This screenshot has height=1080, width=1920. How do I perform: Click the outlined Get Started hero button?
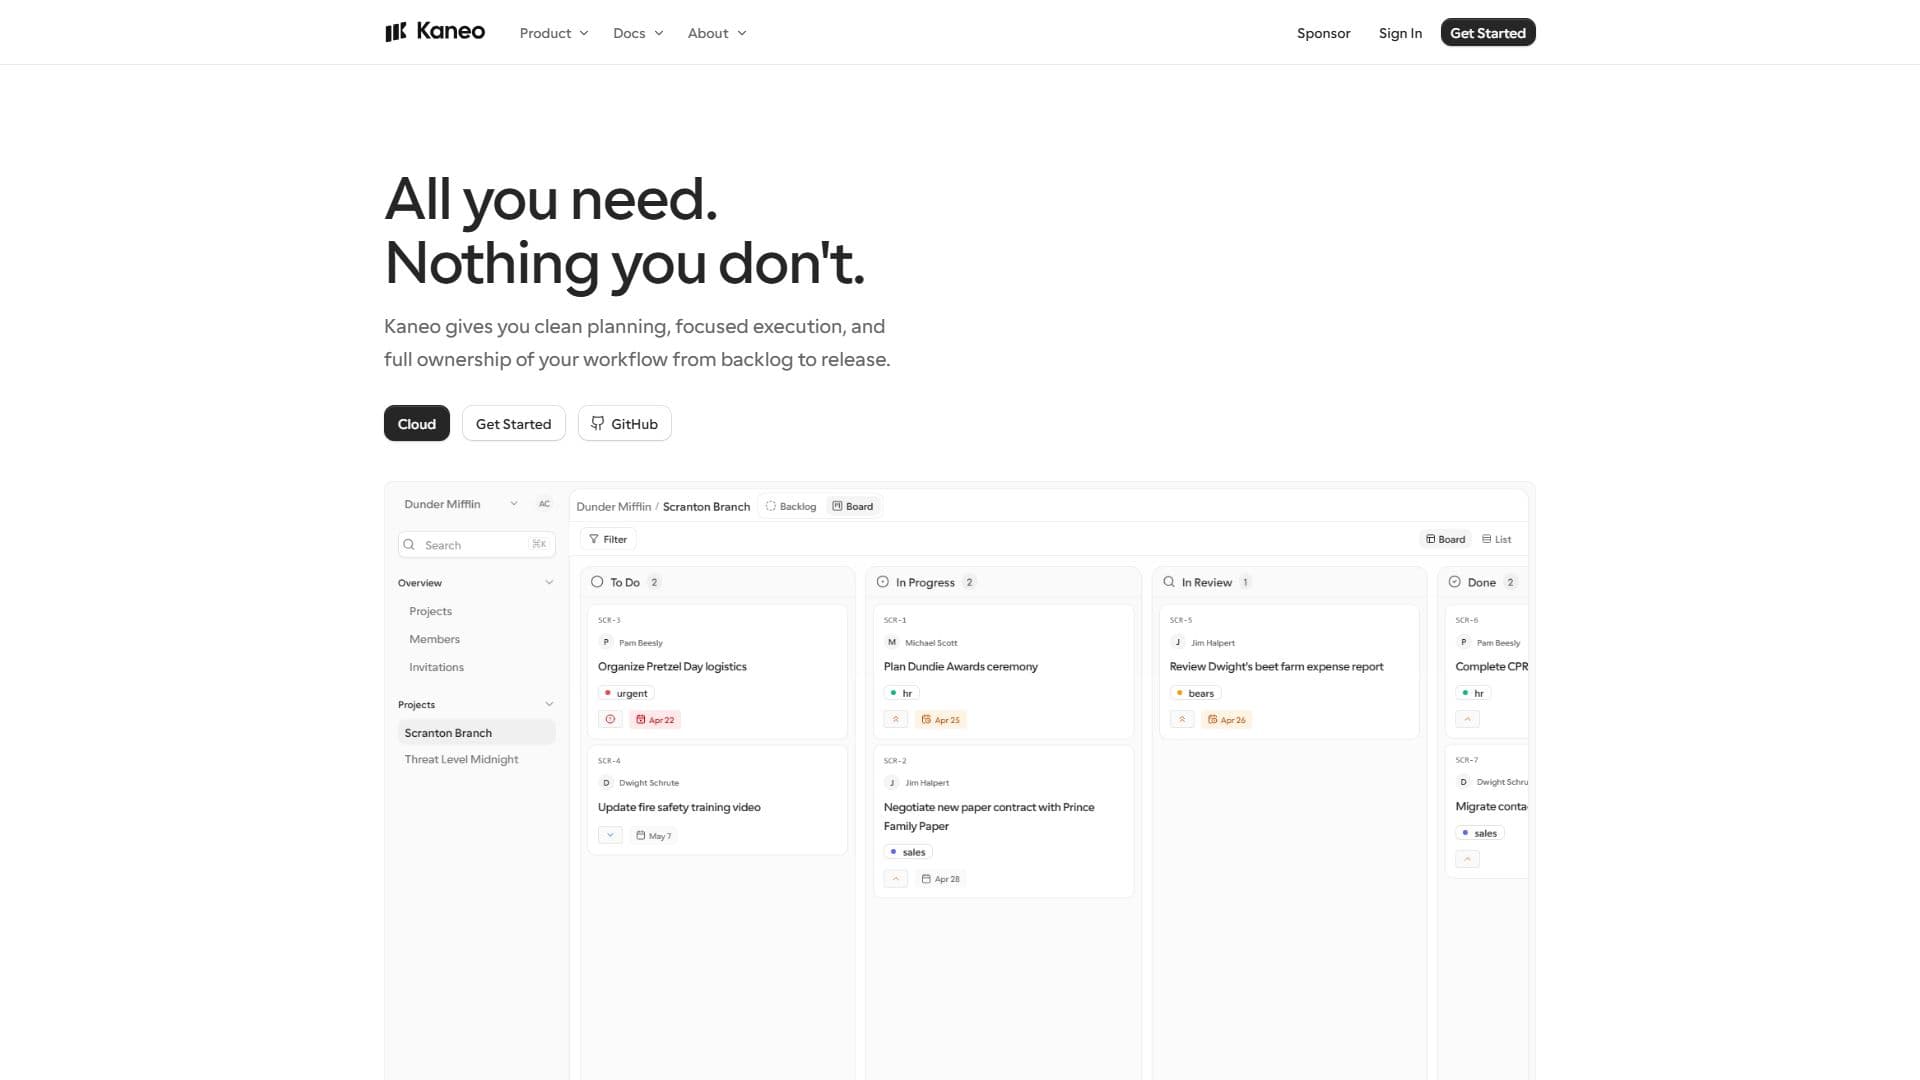tap(513, 424)
